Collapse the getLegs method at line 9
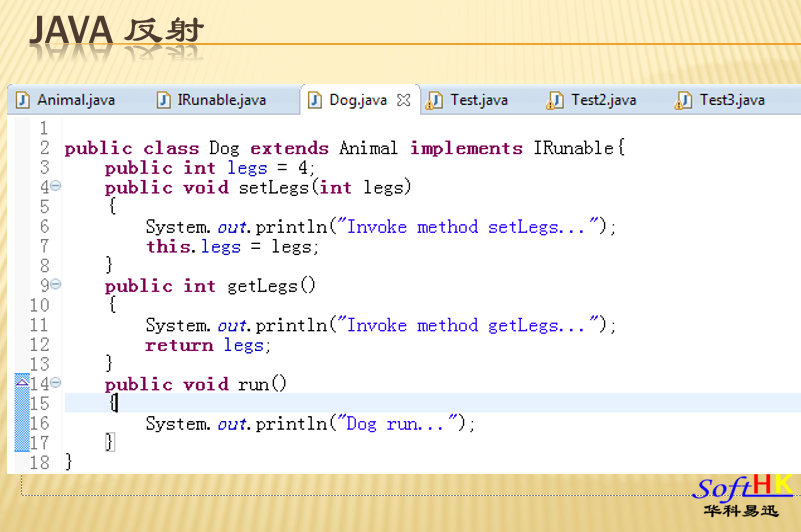 point(56,284)
